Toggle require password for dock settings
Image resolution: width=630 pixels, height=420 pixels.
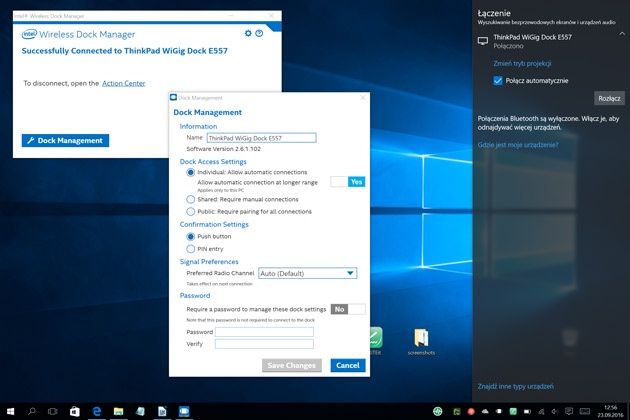pos(348,309)
